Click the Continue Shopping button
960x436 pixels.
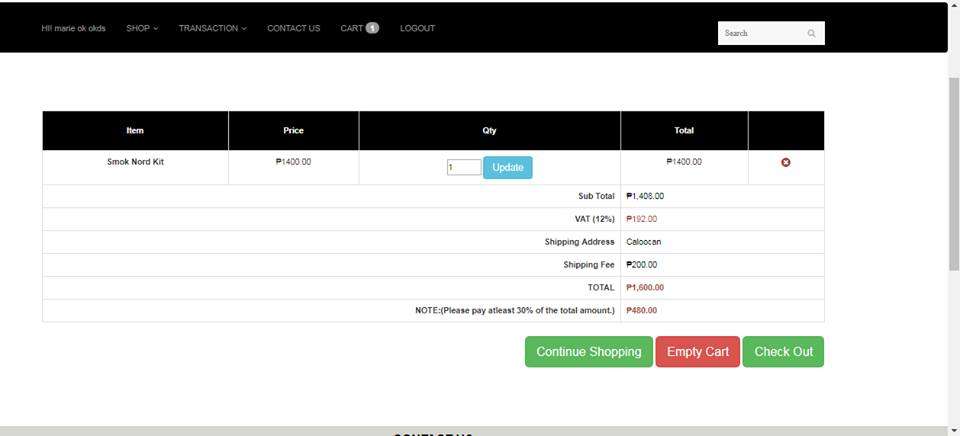click(589, 351)
